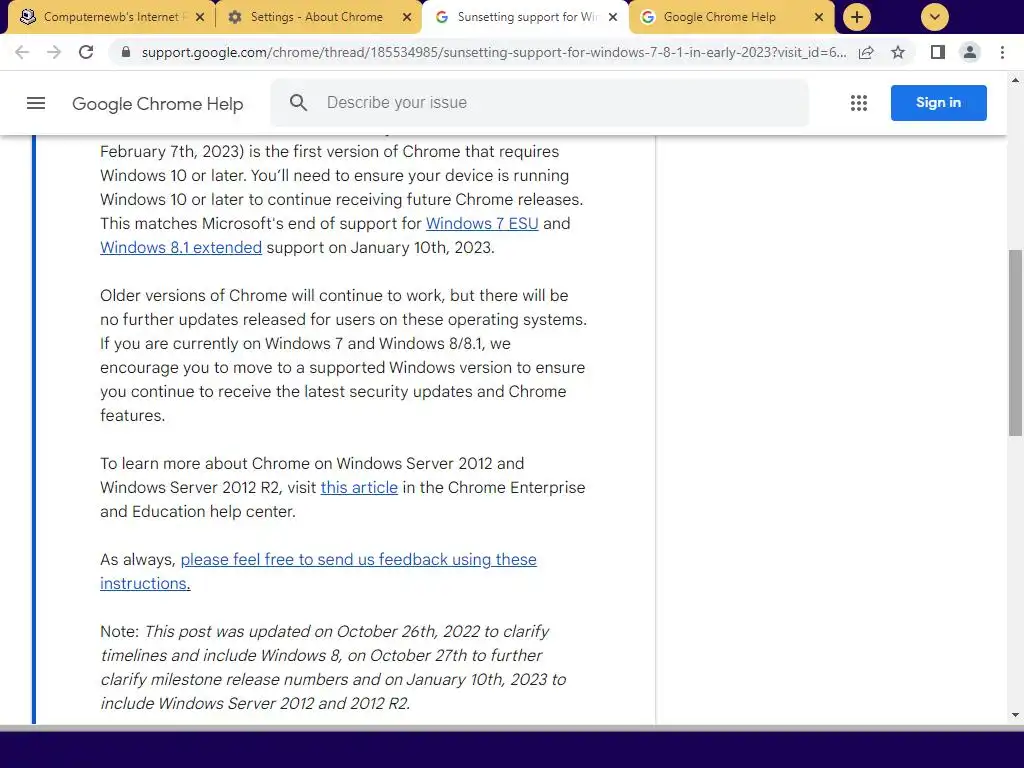The width and height of the screenshot is (1024, 768).
Task: Select the Sunsetting support tab
Action: pos(526,17)
